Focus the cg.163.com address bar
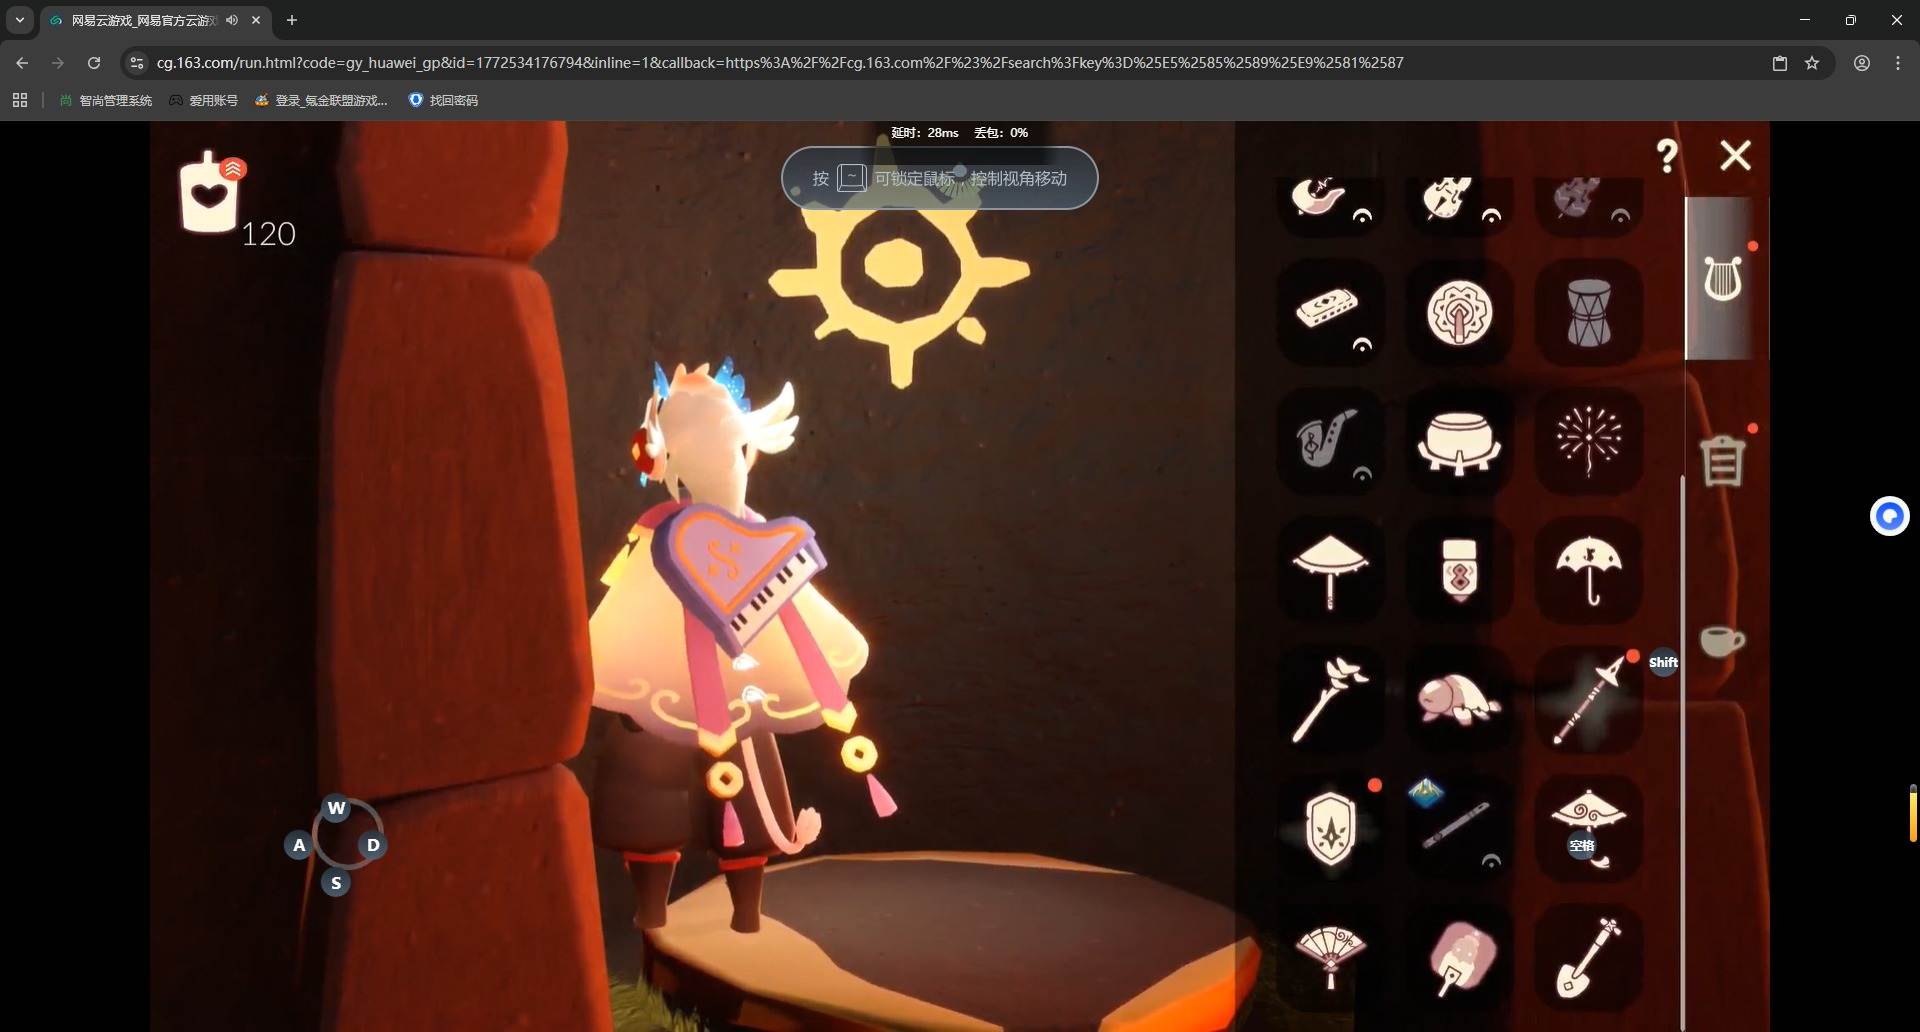Viewport: 1920px width, 1032px height. [780, 63]
